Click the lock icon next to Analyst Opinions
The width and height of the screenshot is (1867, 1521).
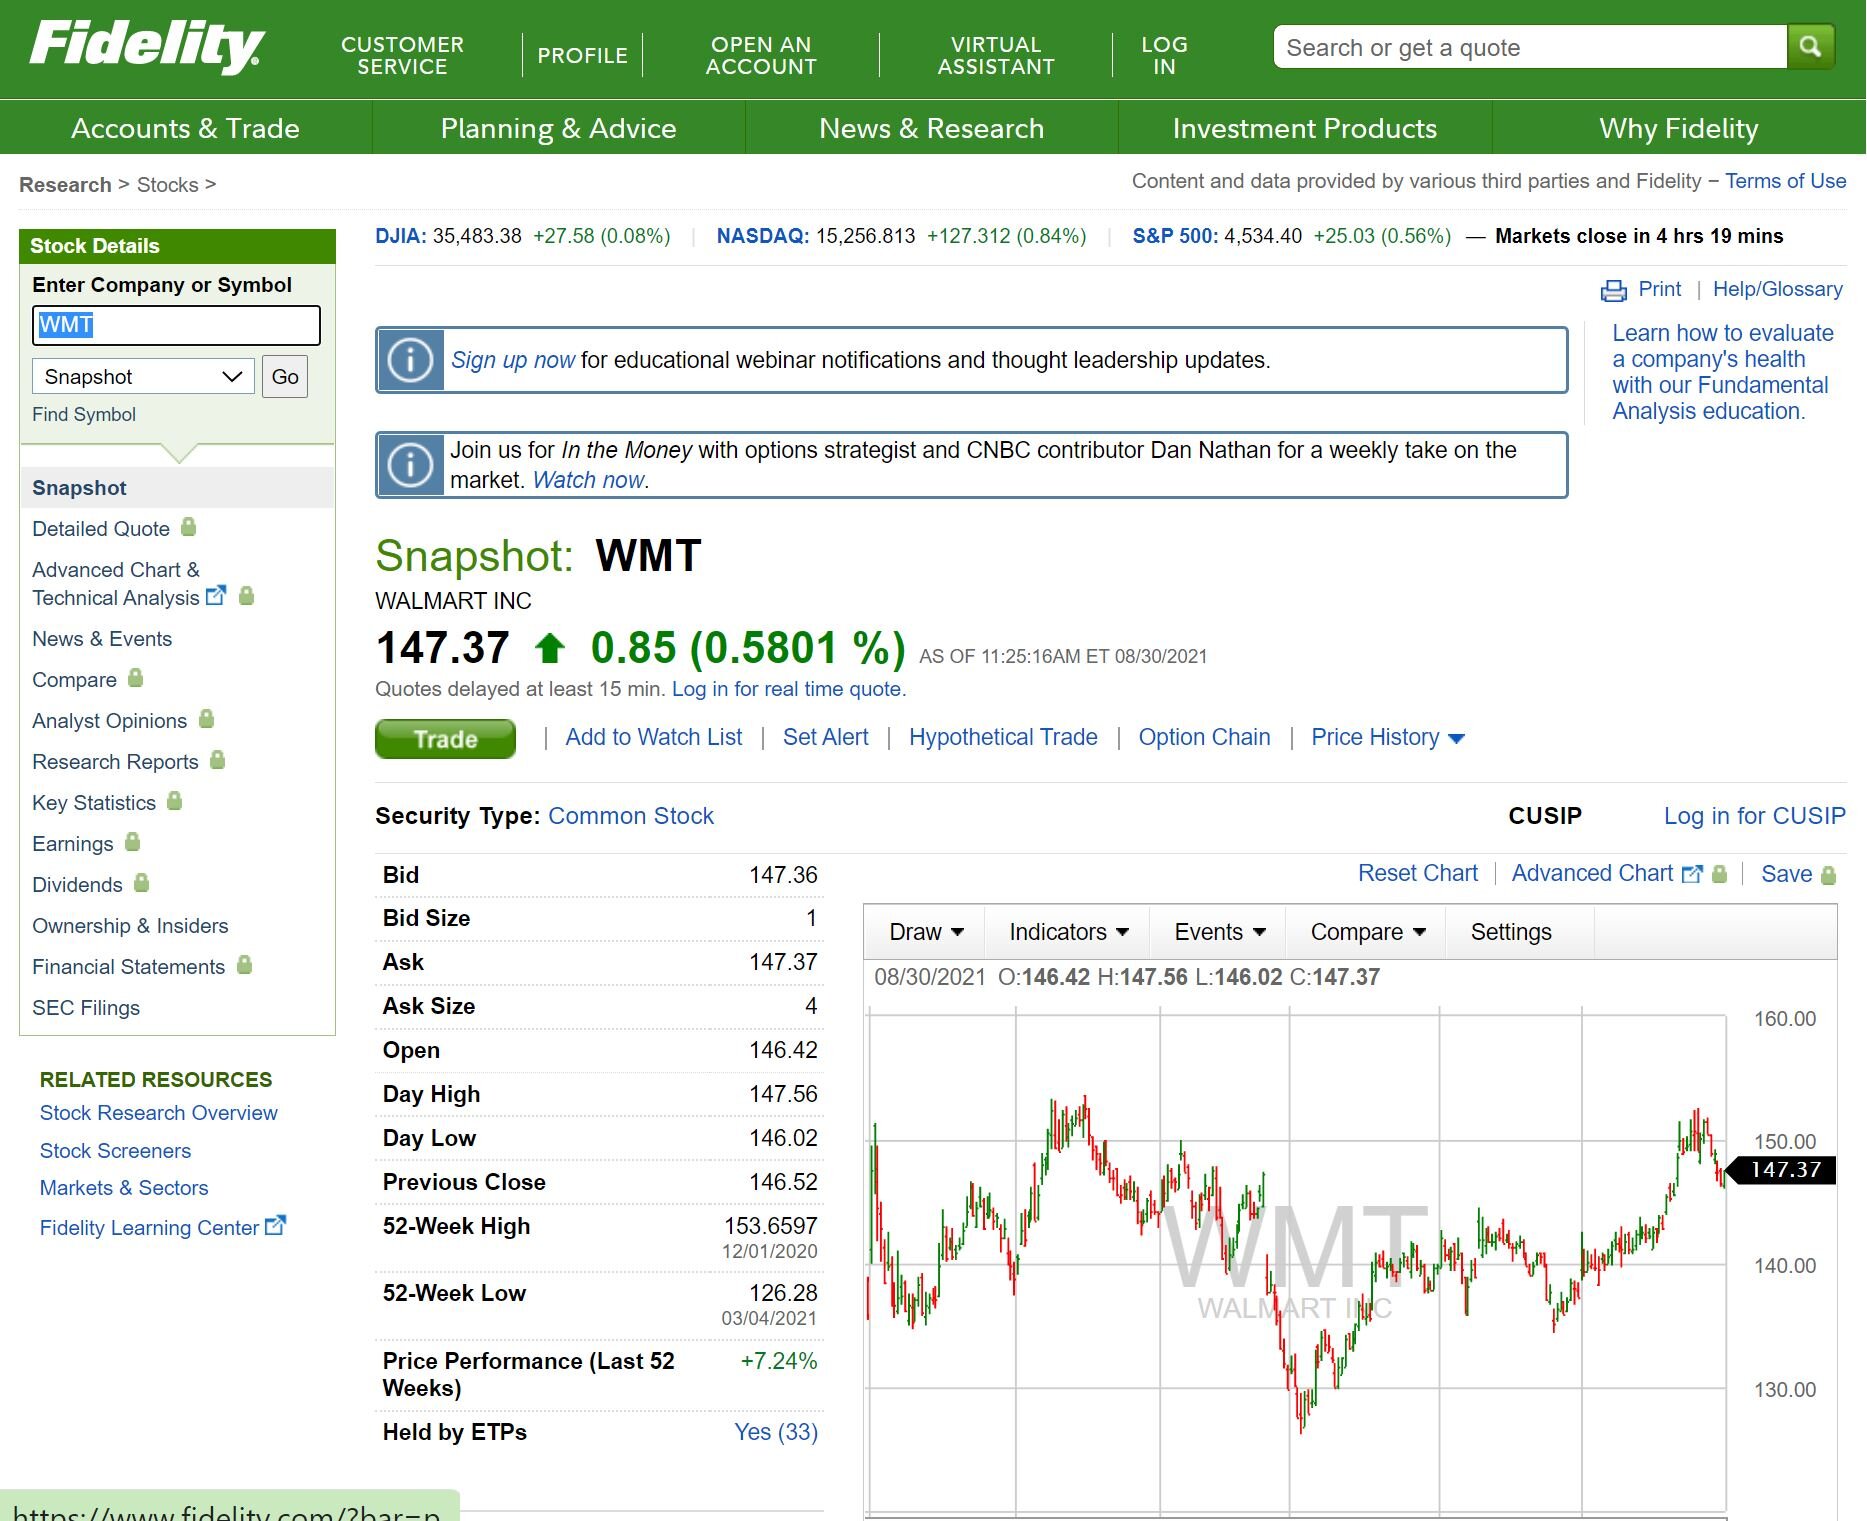click(x=207, y=719)
